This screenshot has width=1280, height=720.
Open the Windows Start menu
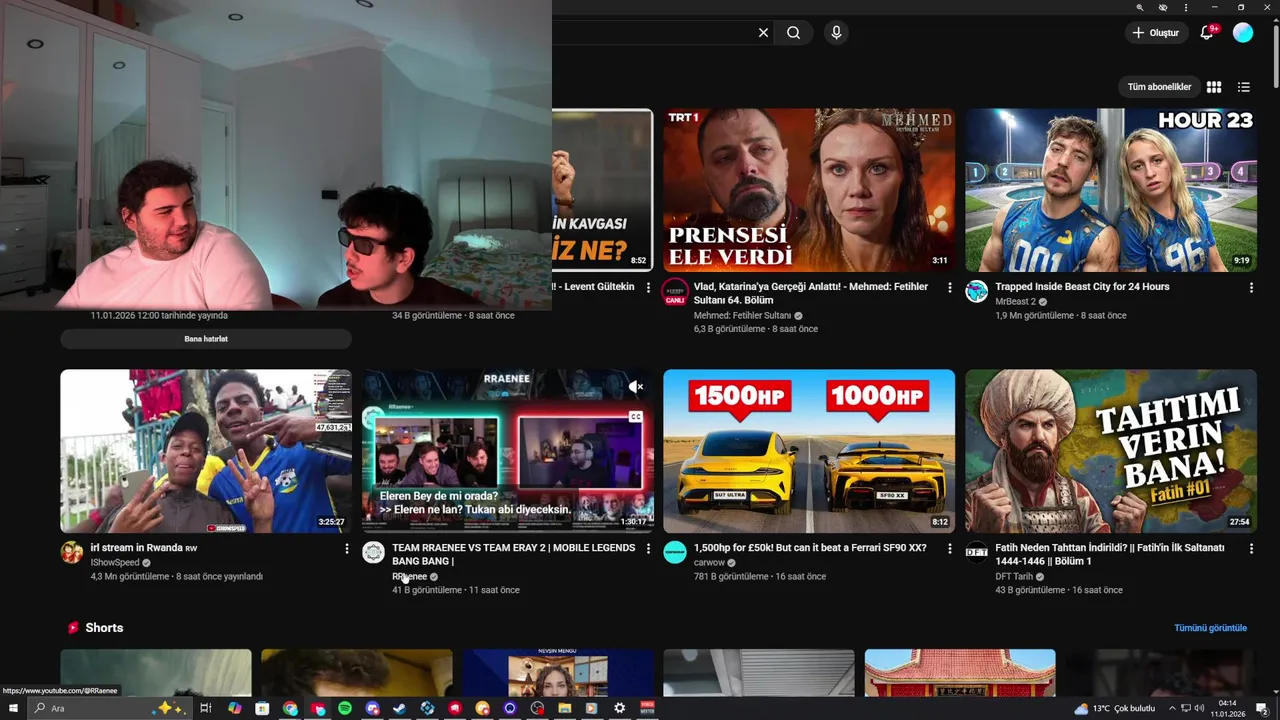tap(13, 708)
